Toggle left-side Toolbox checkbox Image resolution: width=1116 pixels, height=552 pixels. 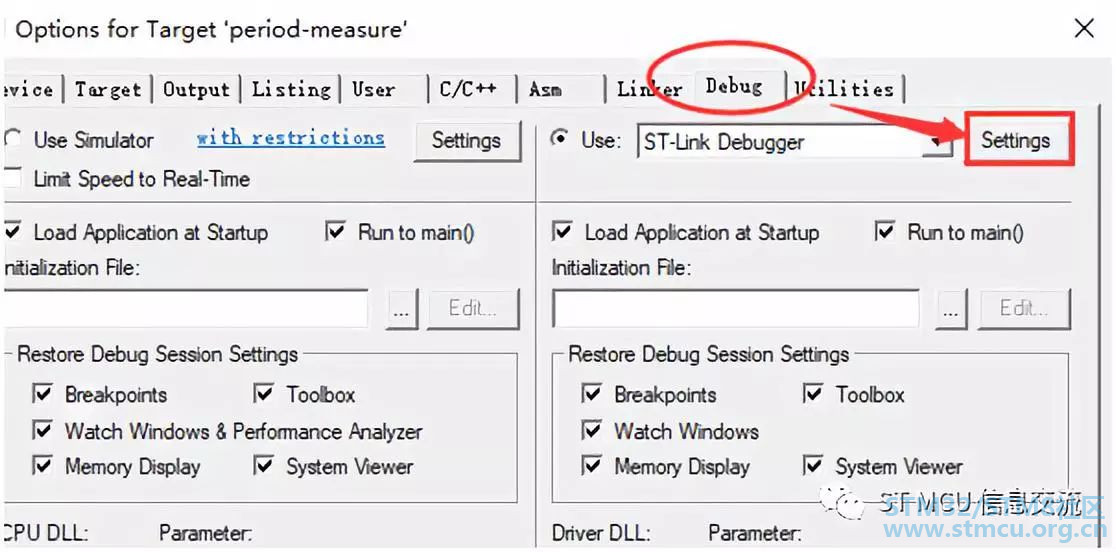[x=264, y=393]
